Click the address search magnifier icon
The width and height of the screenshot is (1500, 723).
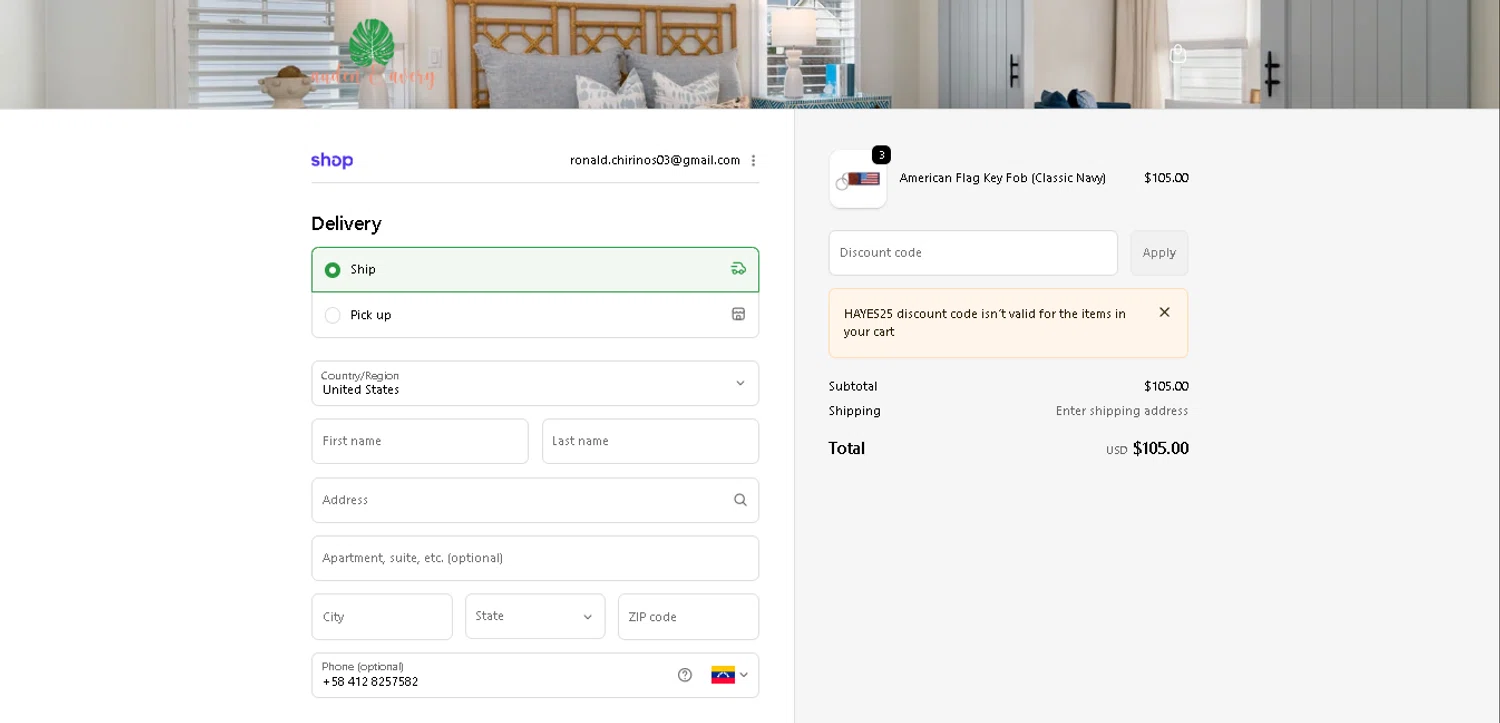(740, 500)
